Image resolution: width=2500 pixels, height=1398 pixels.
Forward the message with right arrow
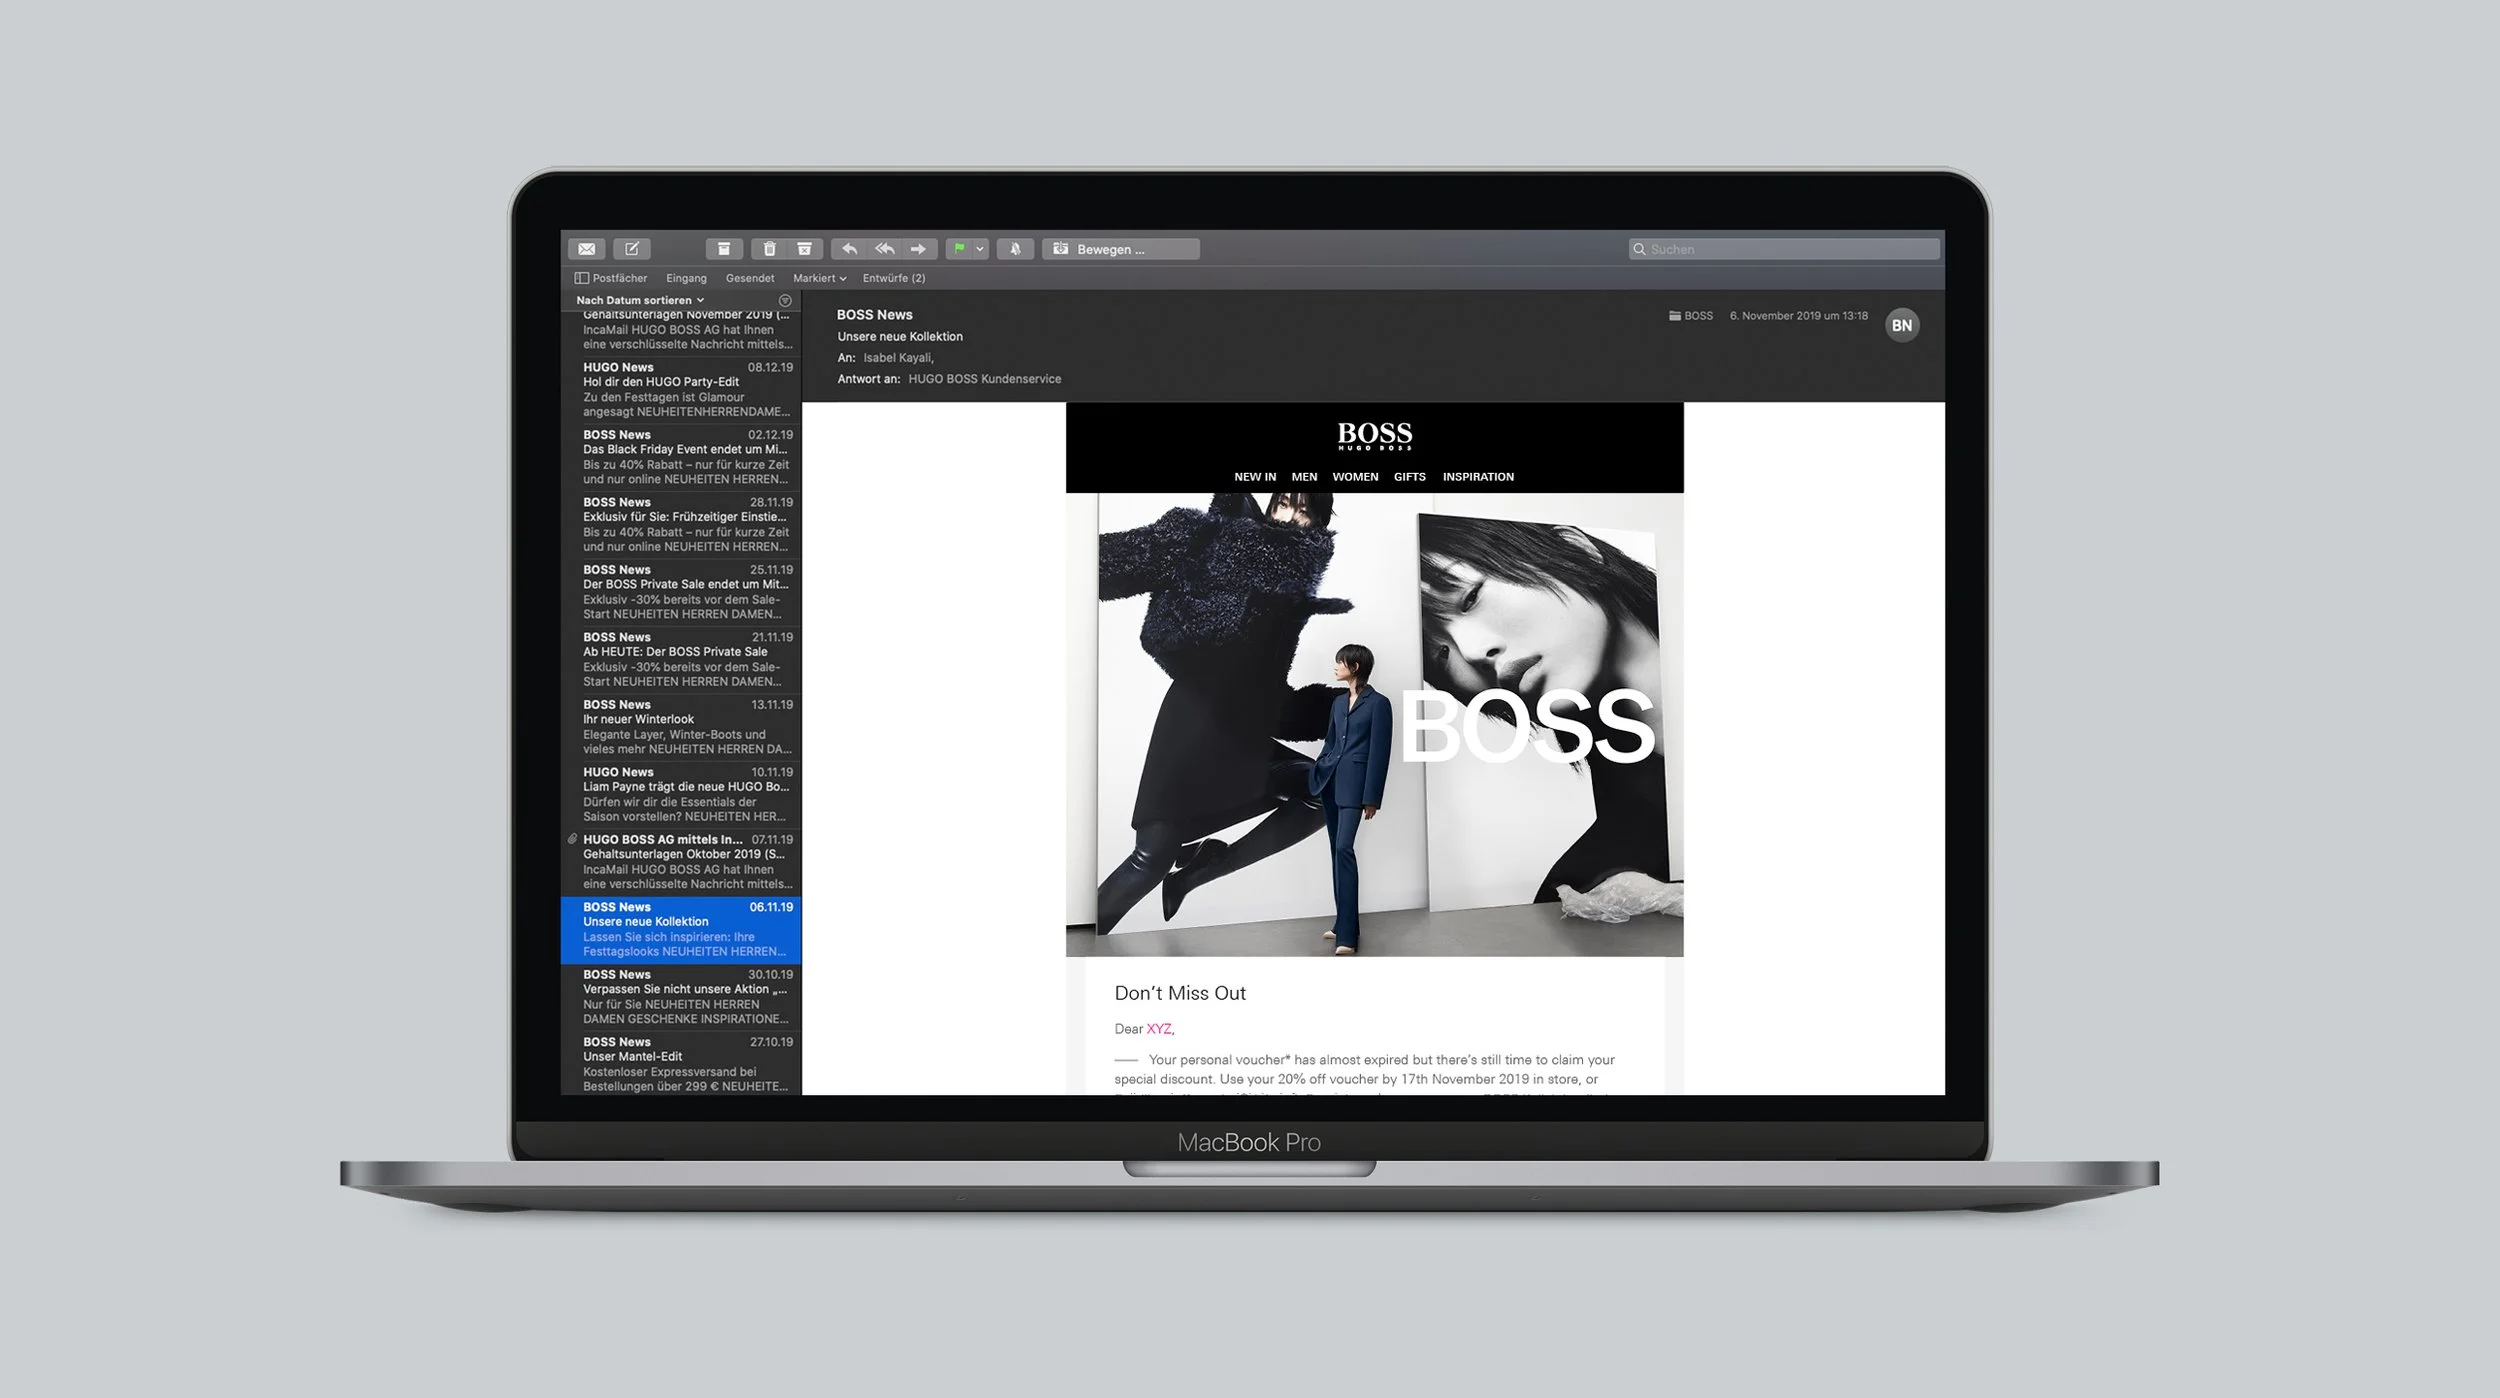click(x=919, y=249)
